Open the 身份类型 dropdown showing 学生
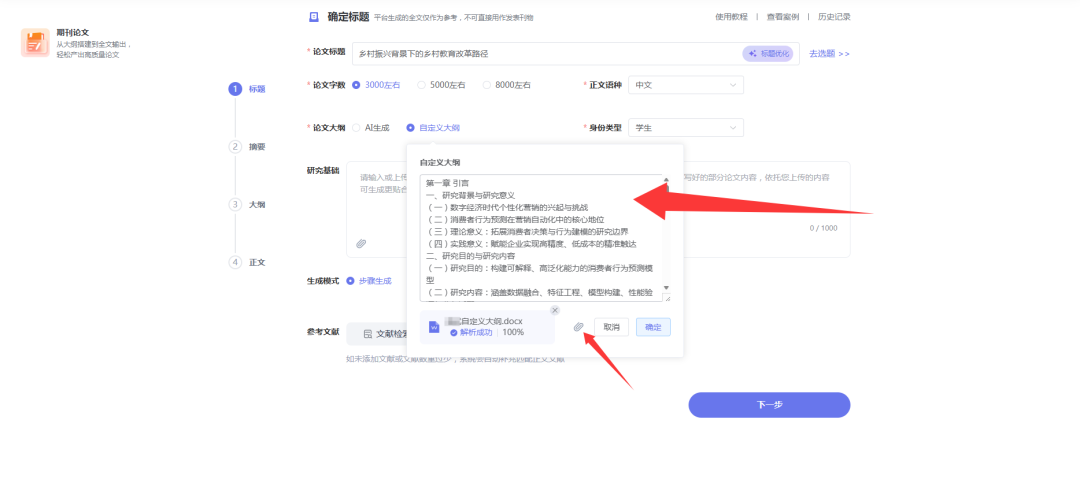 686,127
